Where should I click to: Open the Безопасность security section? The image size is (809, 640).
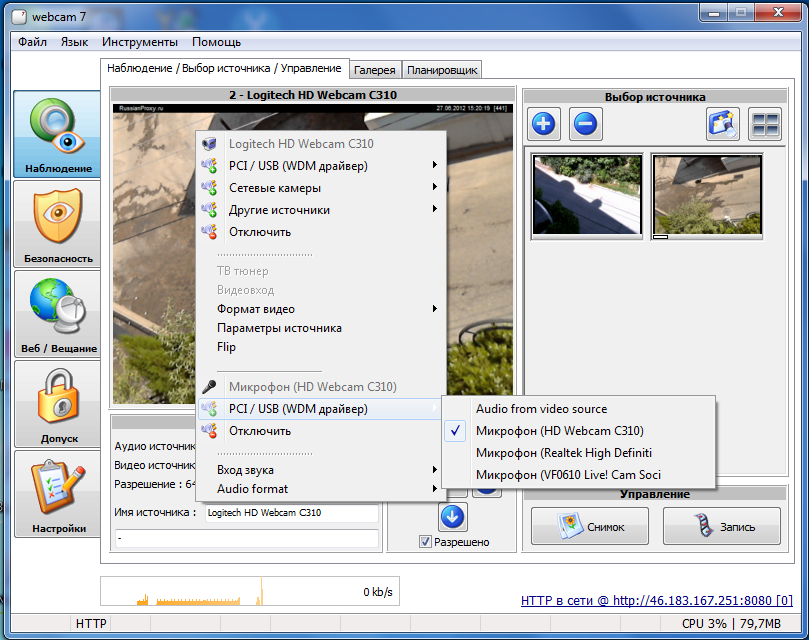[x=57, y=224]
